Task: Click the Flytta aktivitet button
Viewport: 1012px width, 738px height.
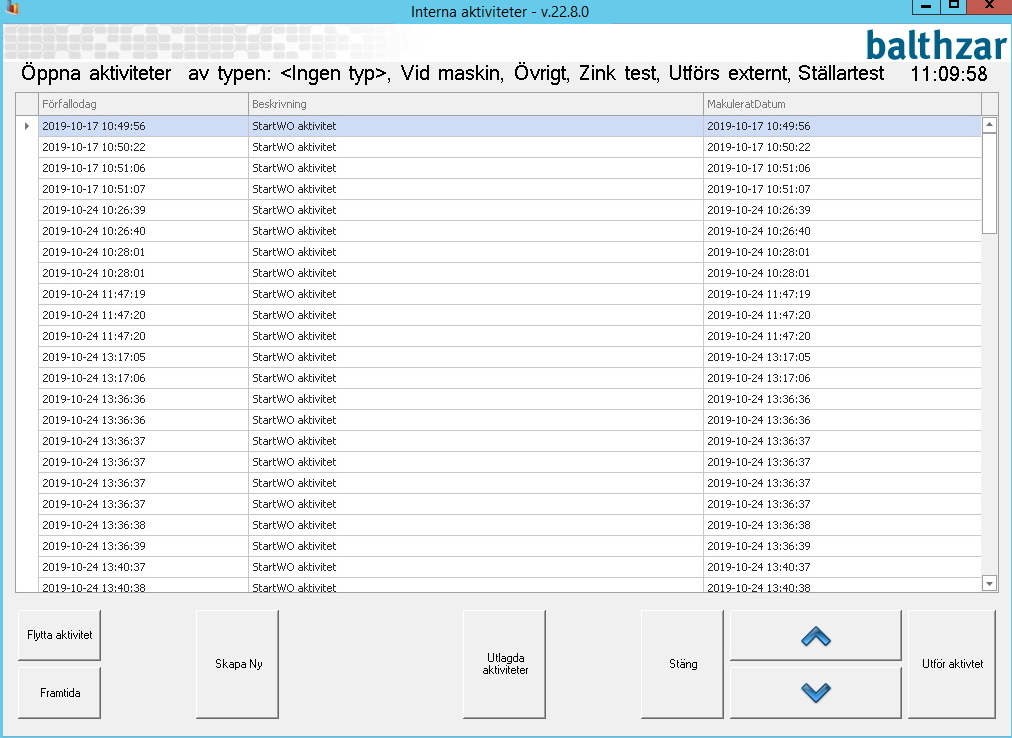Action: [59, 635]
